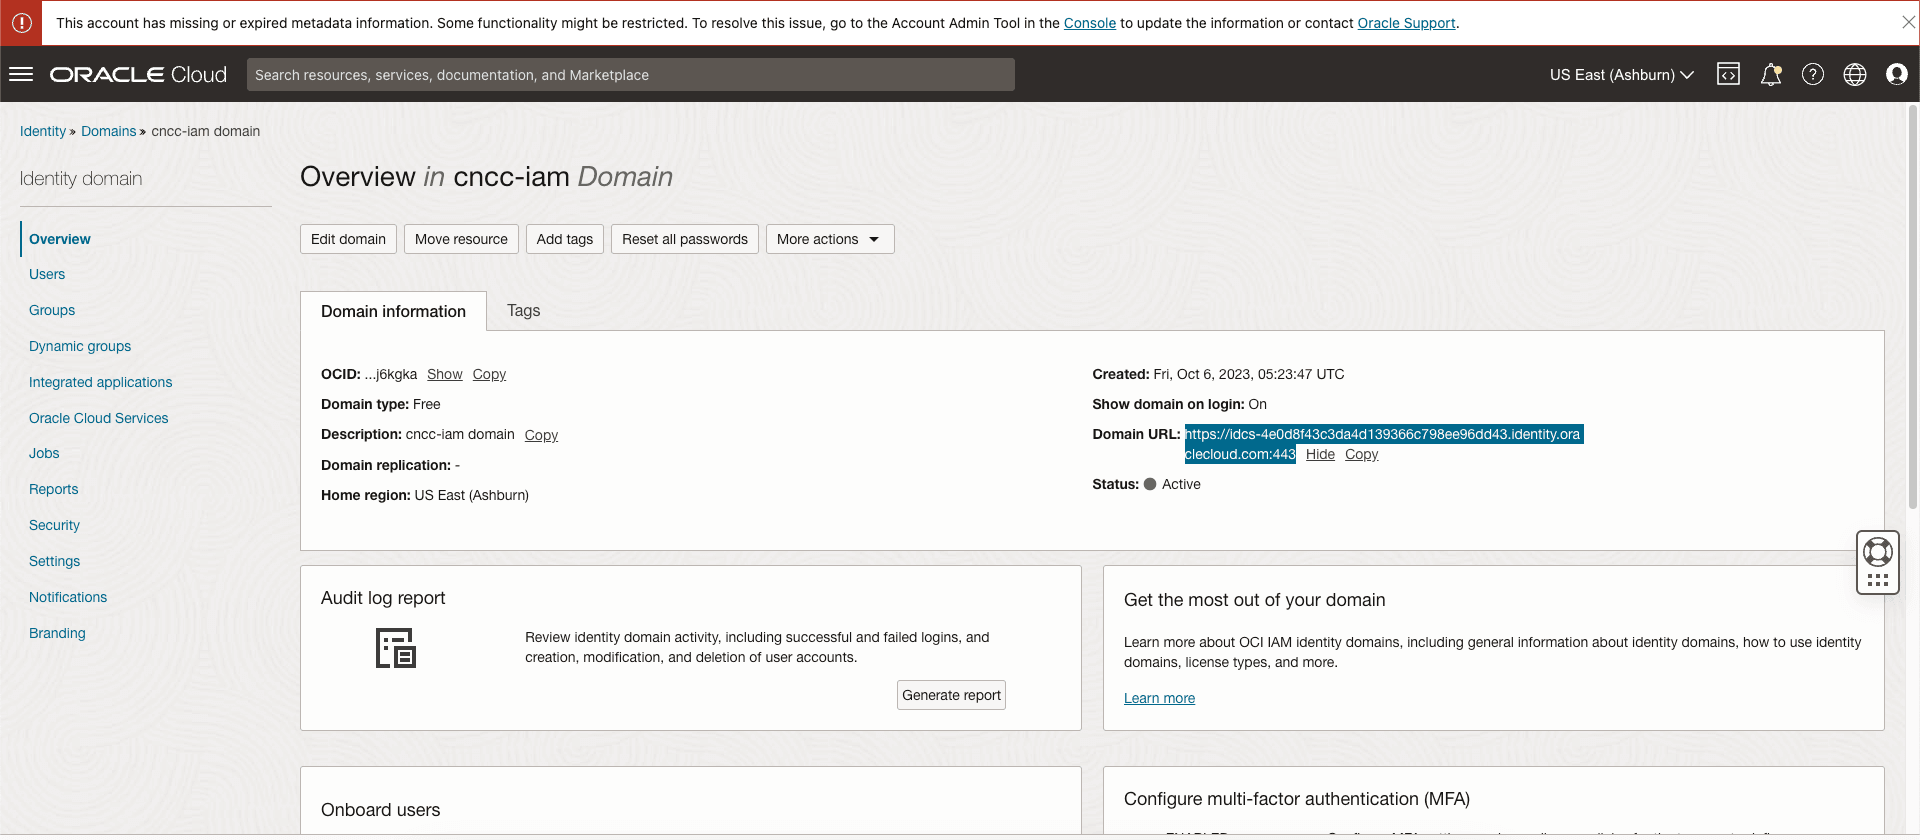
Task: Click the Onboard users heading
Action: (x=380, y=810)
